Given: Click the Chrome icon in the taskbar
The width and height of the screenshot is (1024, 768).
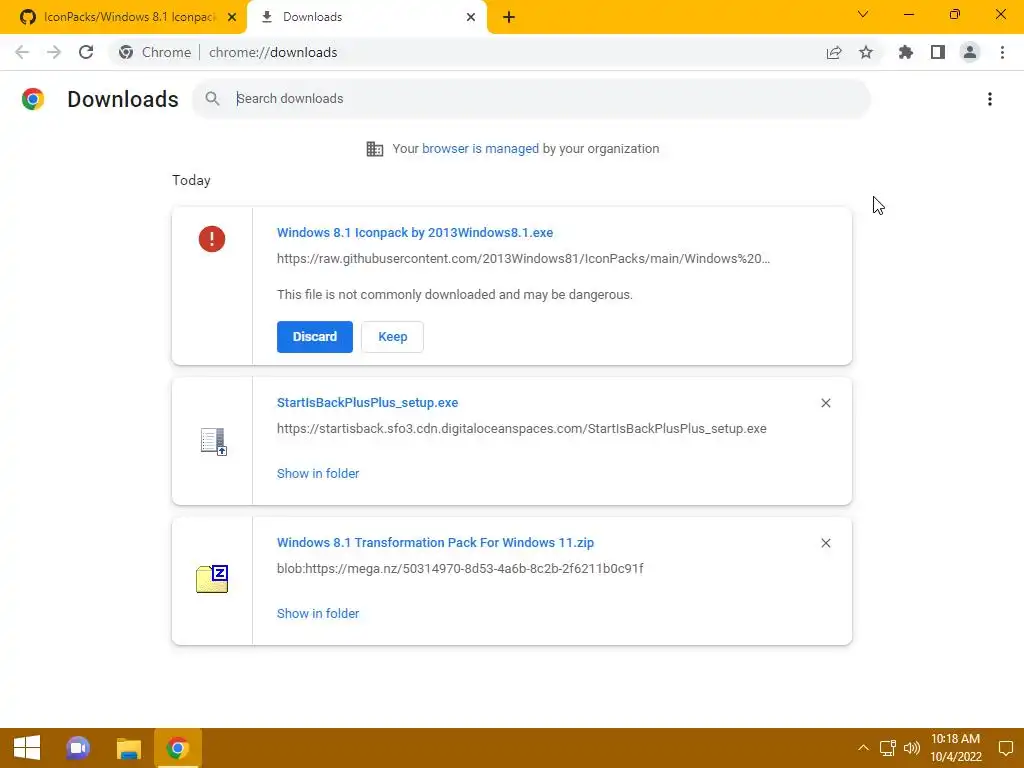Looking at the screenshot, I should pyautogui.click(x=178, y=748).
